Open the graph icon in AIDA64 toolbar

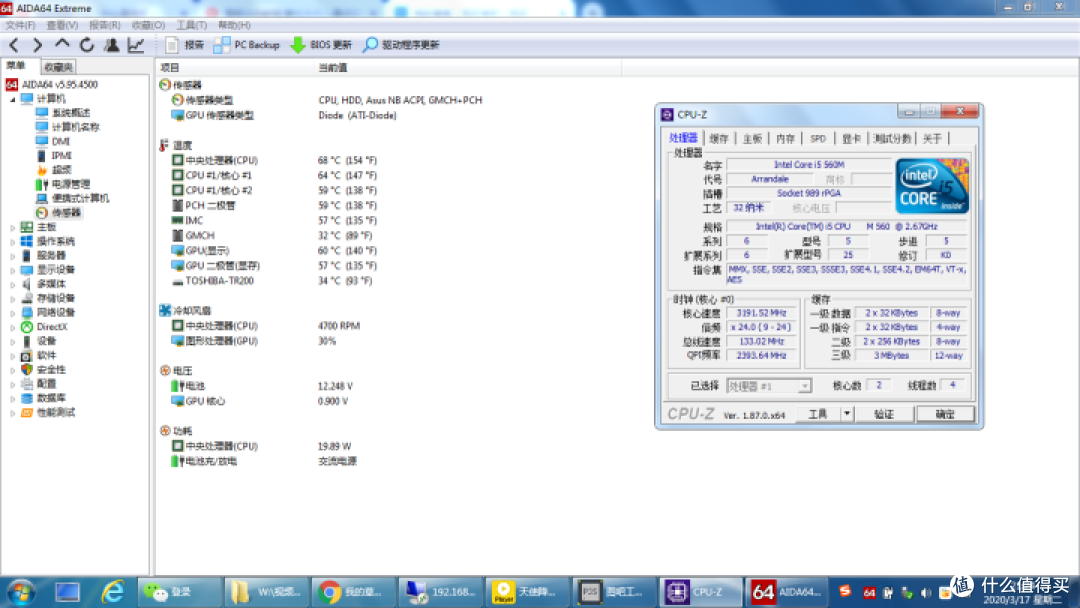pos(136,45)
